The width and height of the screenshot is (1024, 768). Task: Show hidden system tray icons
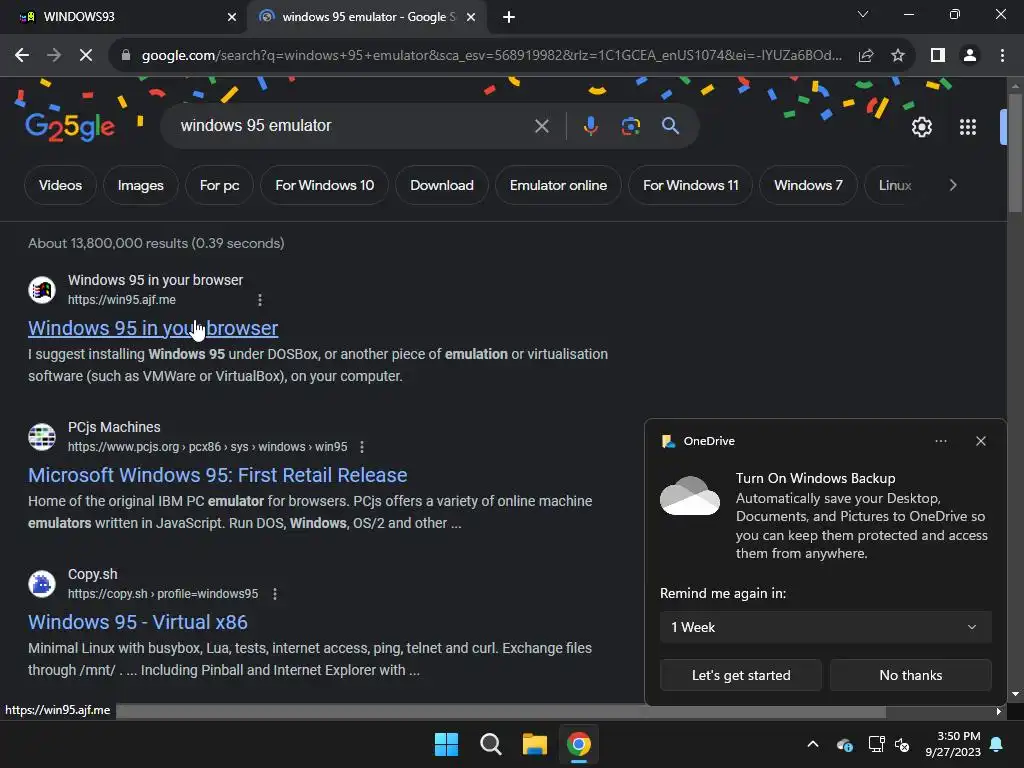coord(813,744)
